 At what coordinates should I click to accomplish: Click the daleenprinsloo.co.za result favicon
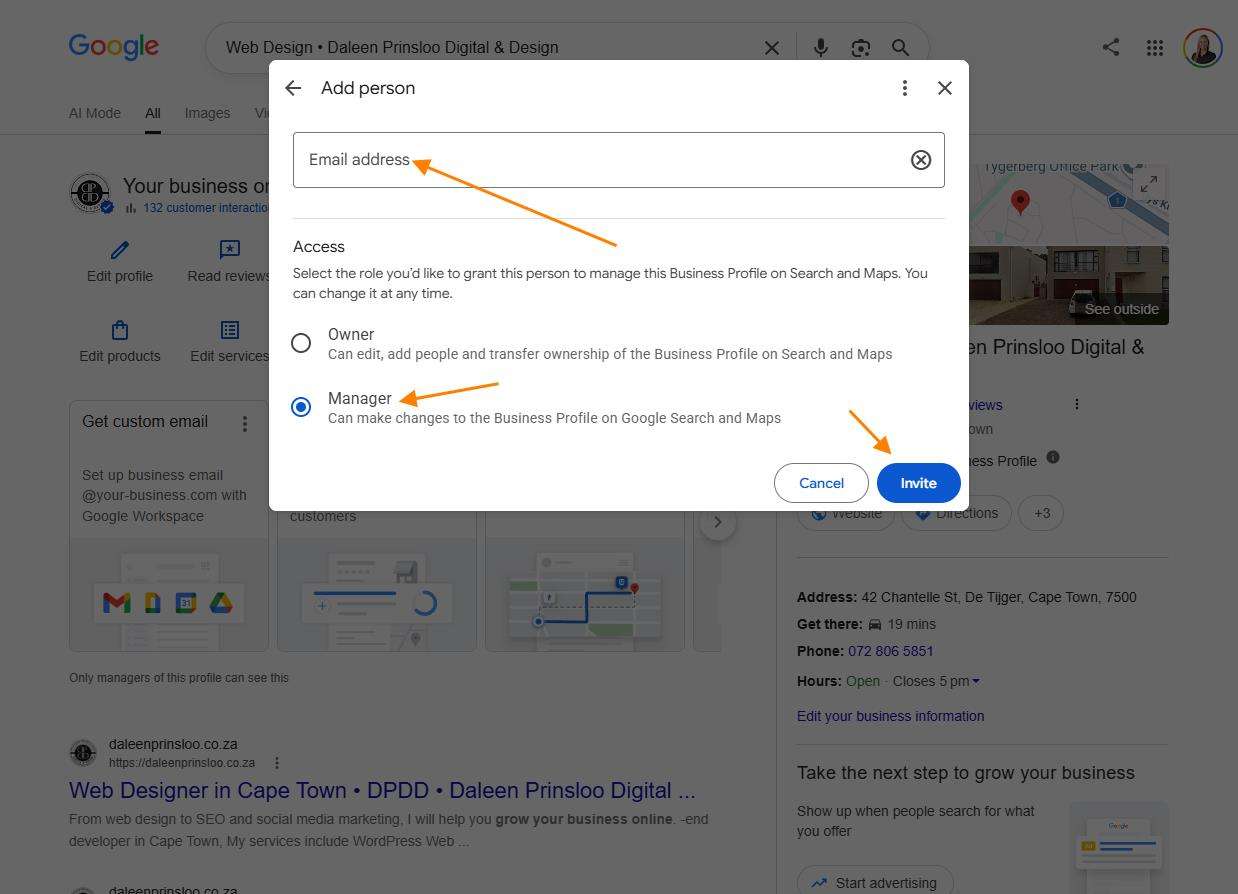coord(83,752)
